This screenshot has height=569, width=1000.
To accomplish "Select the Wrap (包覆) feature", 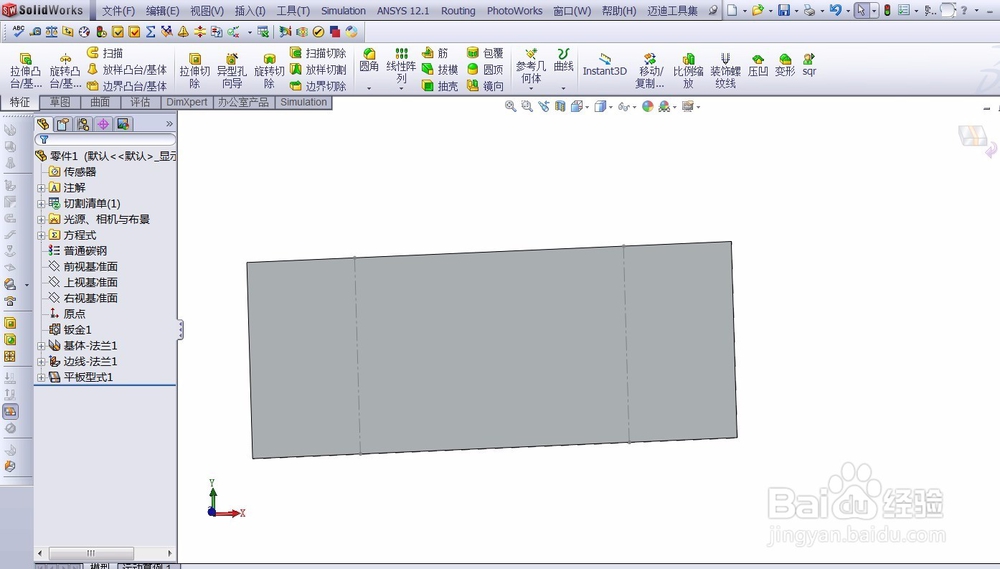I will coord(485,53).
